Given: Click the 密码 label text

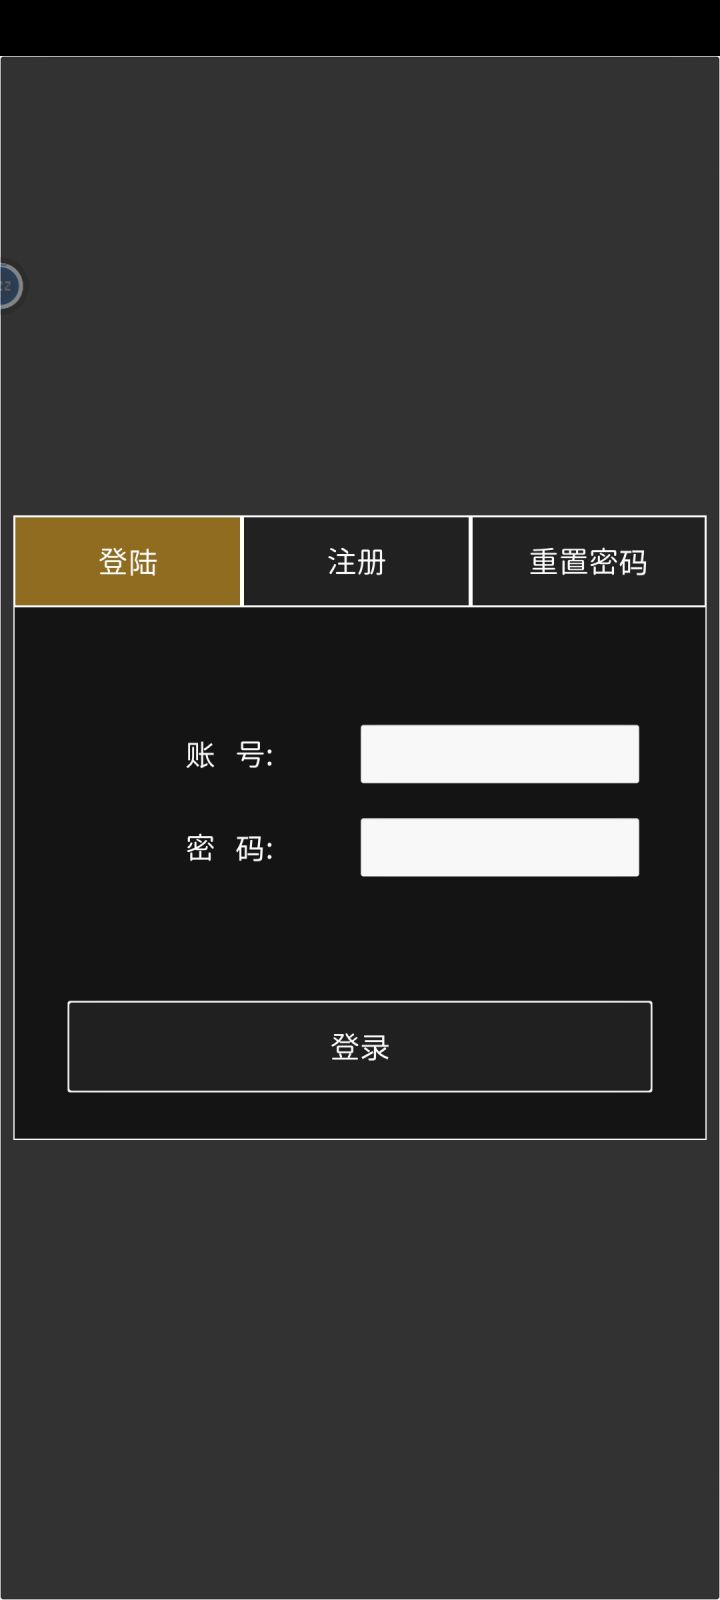Looking at the screenshot, I should (230, 848).
